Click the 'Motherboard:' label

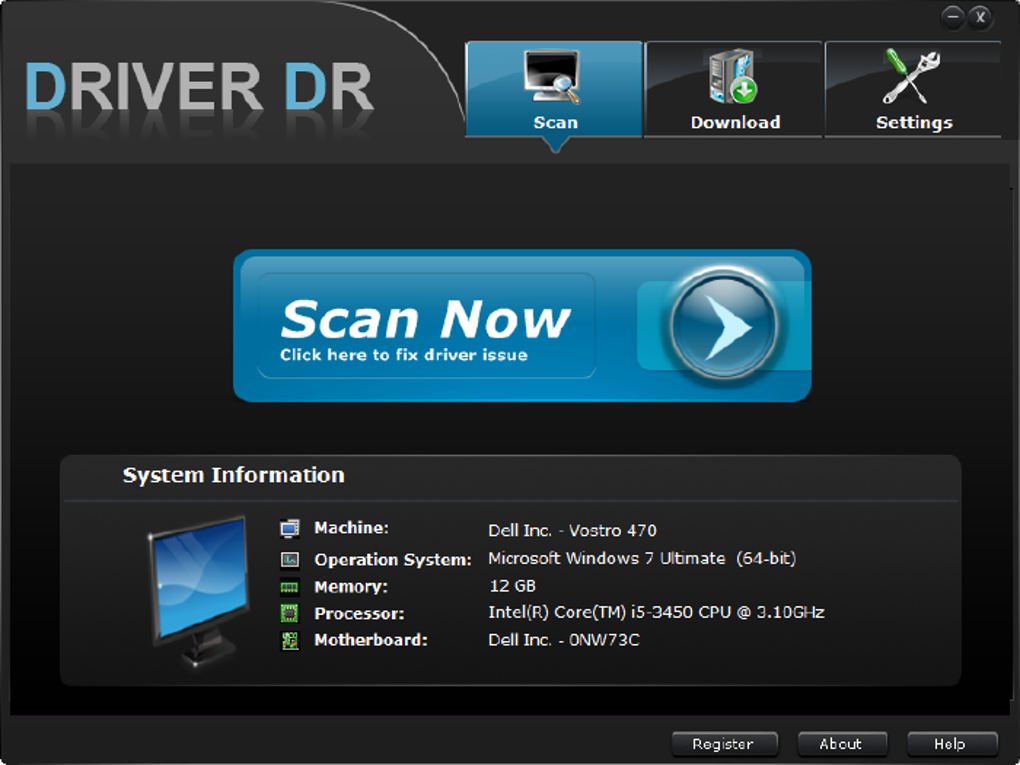tap(371, 640)
